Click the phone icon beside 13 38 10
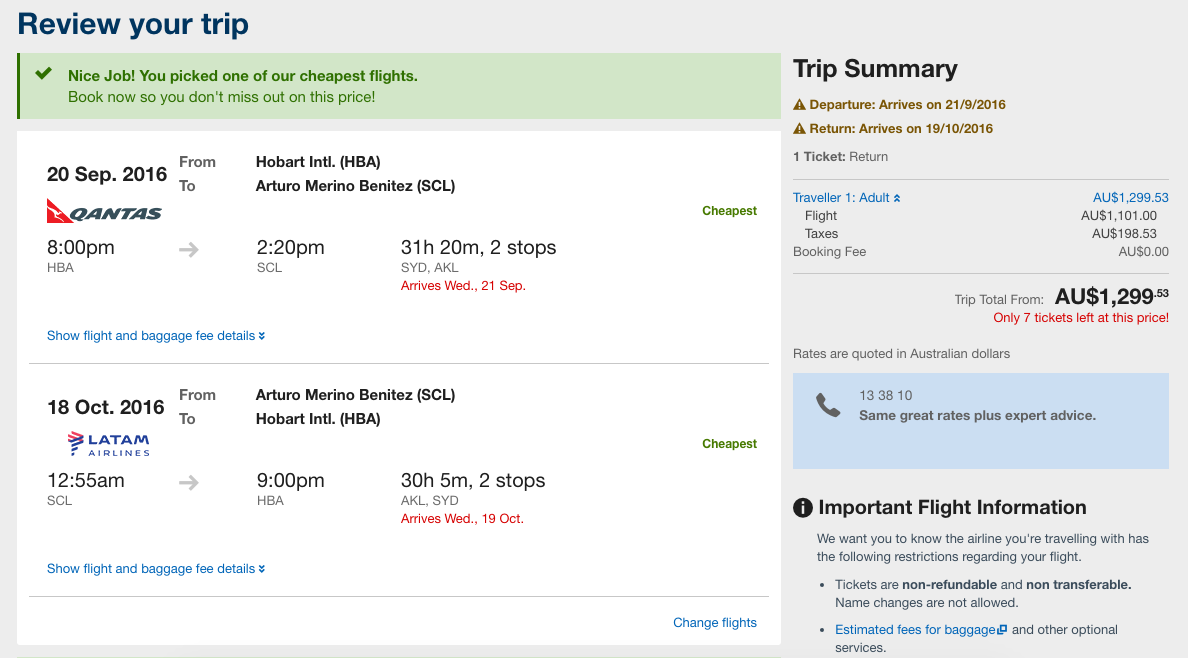The height and width of the screenshot is (658, 1188). (828, 406)
